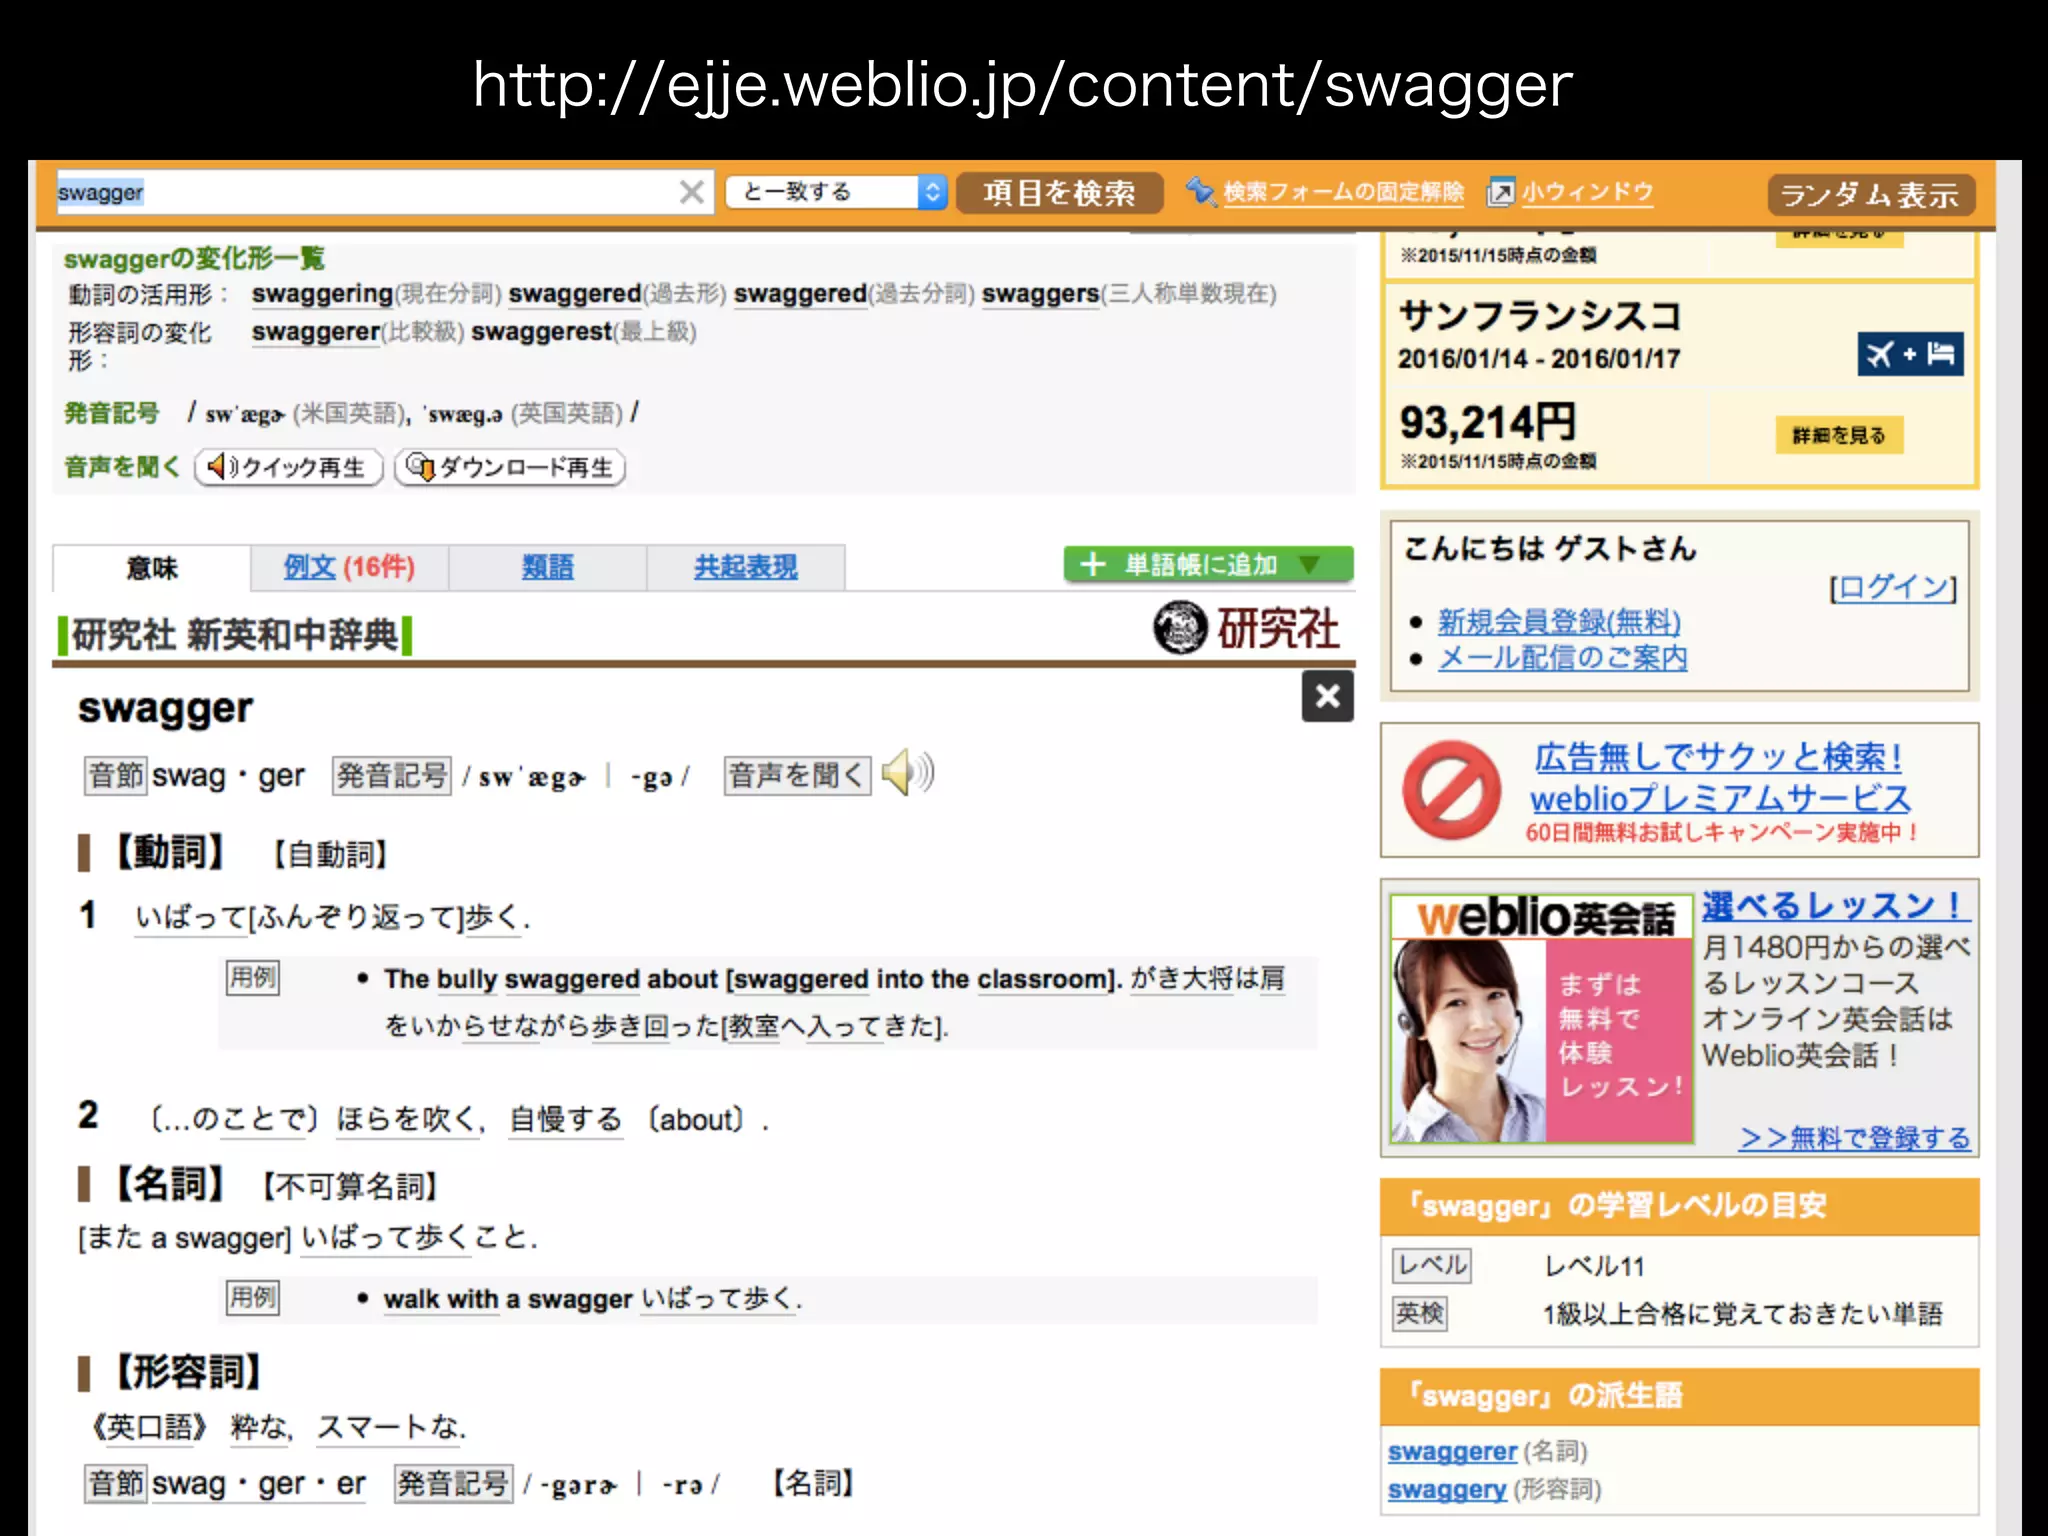Open the と一致する match-type dropdown
Screen dimensions: 2048x1536
835,192
